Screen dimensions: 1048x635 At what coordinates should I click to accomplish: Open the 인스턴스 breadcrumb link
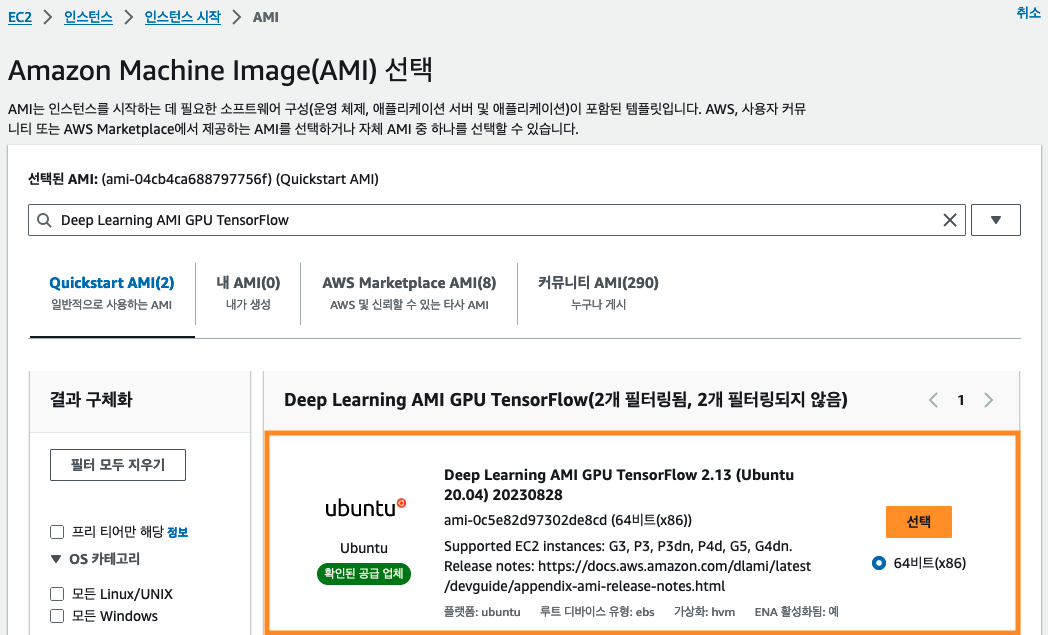tap(88, 17)
